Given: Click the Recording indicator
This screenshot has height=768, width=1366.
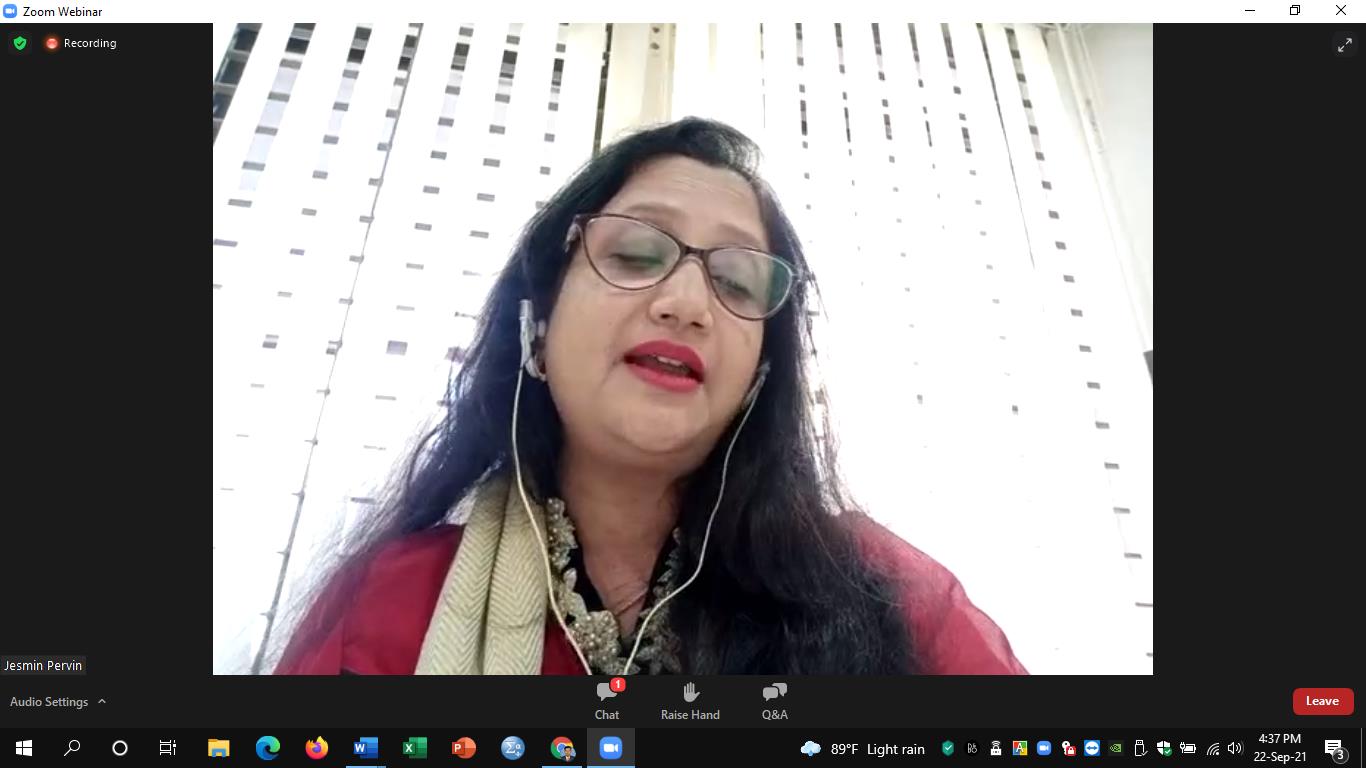Looking at the screenshot, I should tap(81, 43).
